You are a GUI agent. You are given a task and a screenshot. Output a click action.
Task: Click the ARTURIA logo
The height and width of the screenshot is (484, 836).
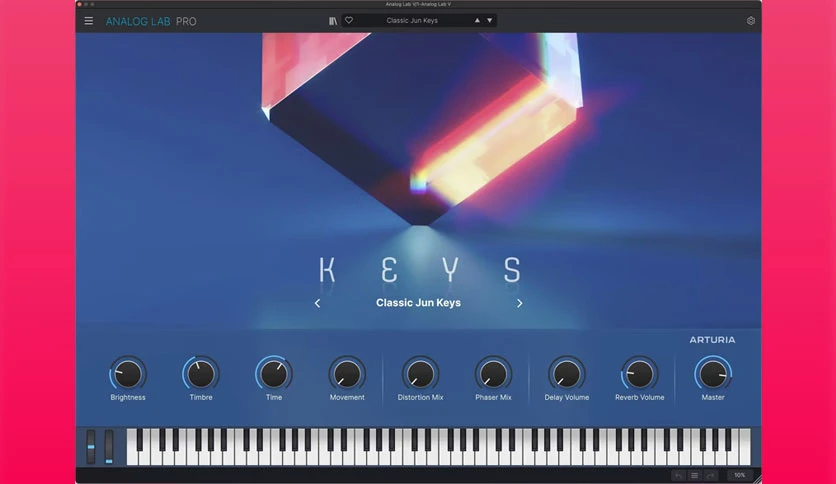click(712, 340)
